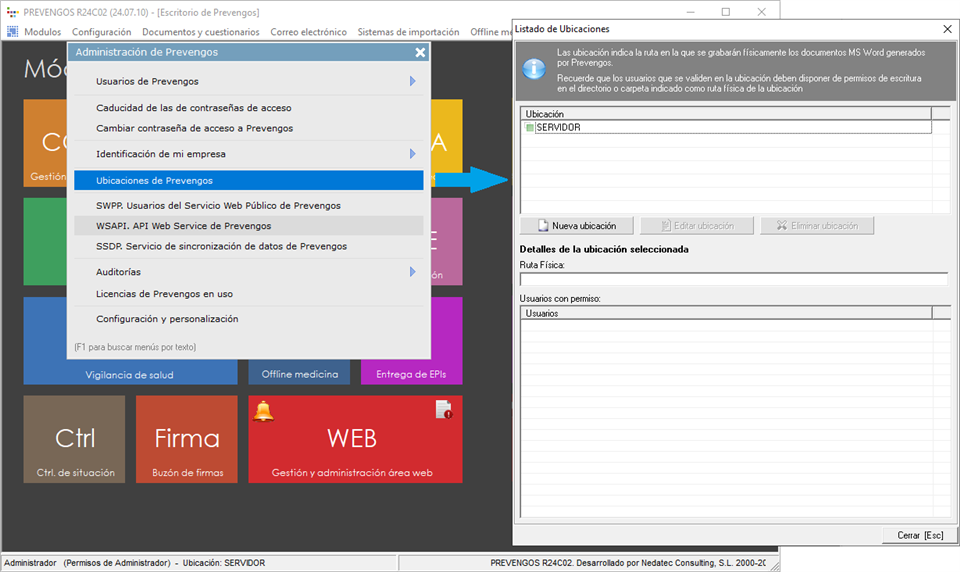Open the Configuración menu in menu bar

(101, 32)
